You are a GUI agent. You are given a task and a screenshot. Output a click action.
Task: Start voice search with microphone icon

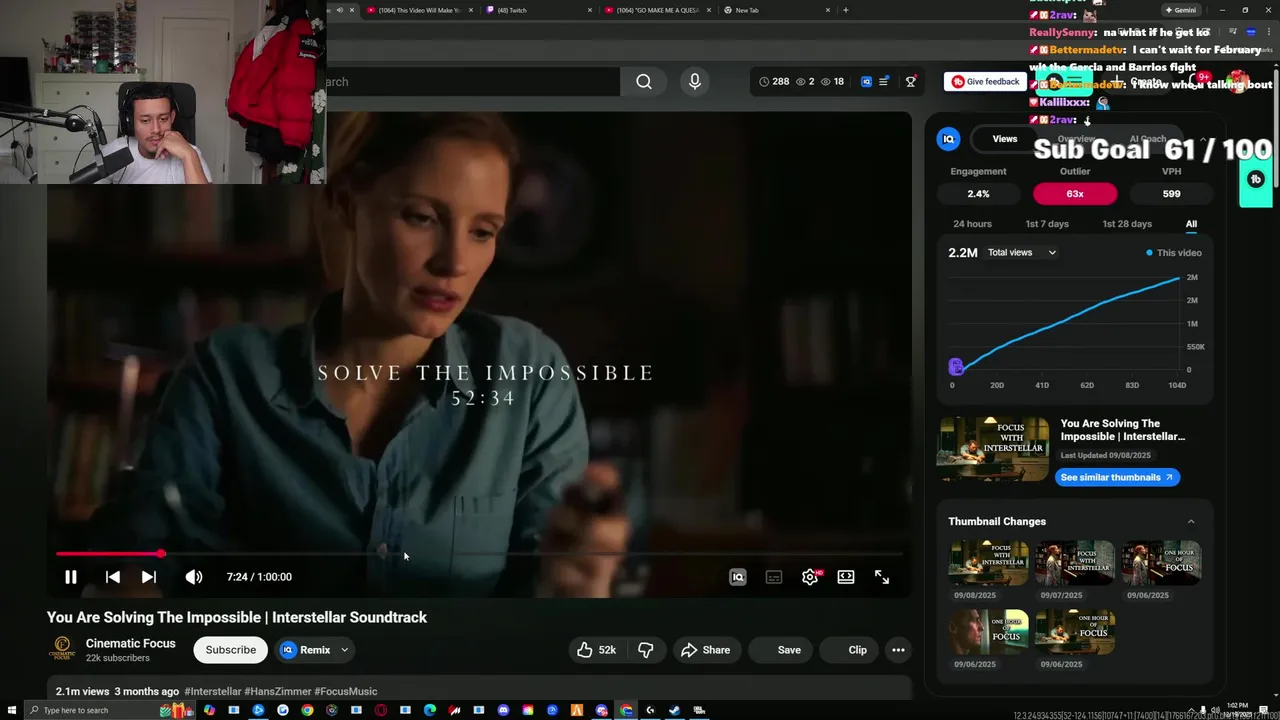point(695,82)
